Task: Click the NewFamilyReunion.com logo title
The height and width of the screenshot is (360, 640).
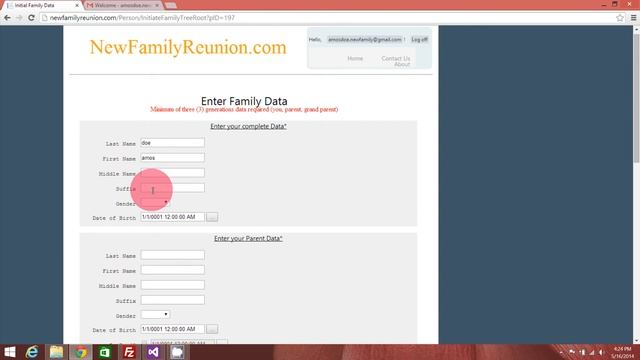Action: tap(188, 47)
